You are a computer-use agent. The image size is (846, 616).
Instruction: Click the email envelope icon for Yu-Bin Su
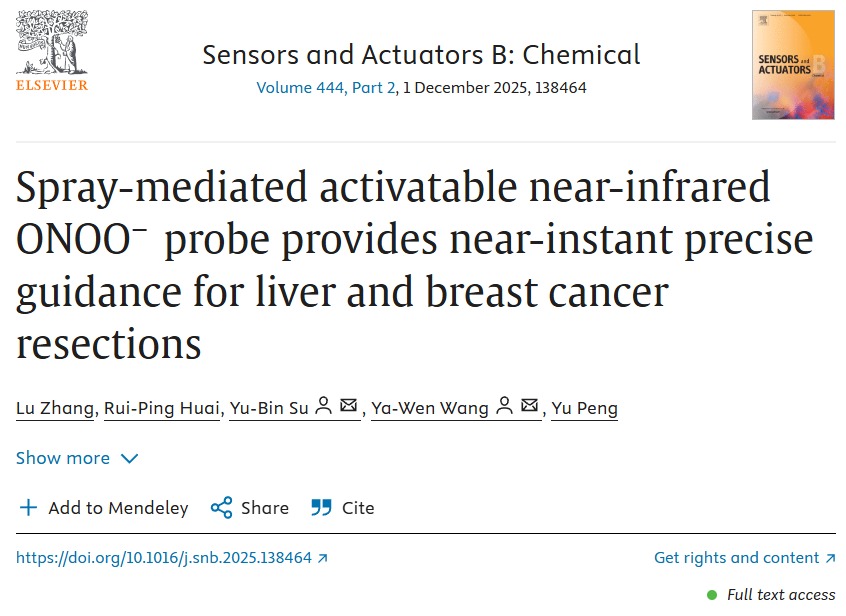[349, 406]
